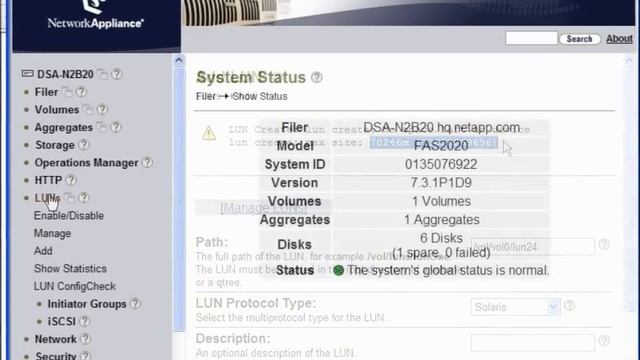
Task: Expand the Aggregates menu section
Action: (x=64, y=127)
